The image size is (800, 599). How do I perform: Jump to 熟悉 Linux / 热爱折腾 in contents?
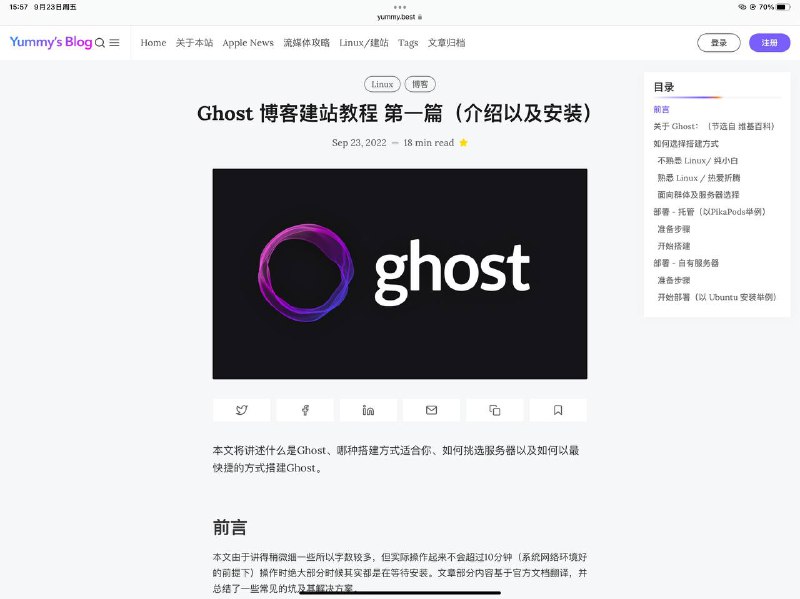pyautogui.click(x=698, y=178)
